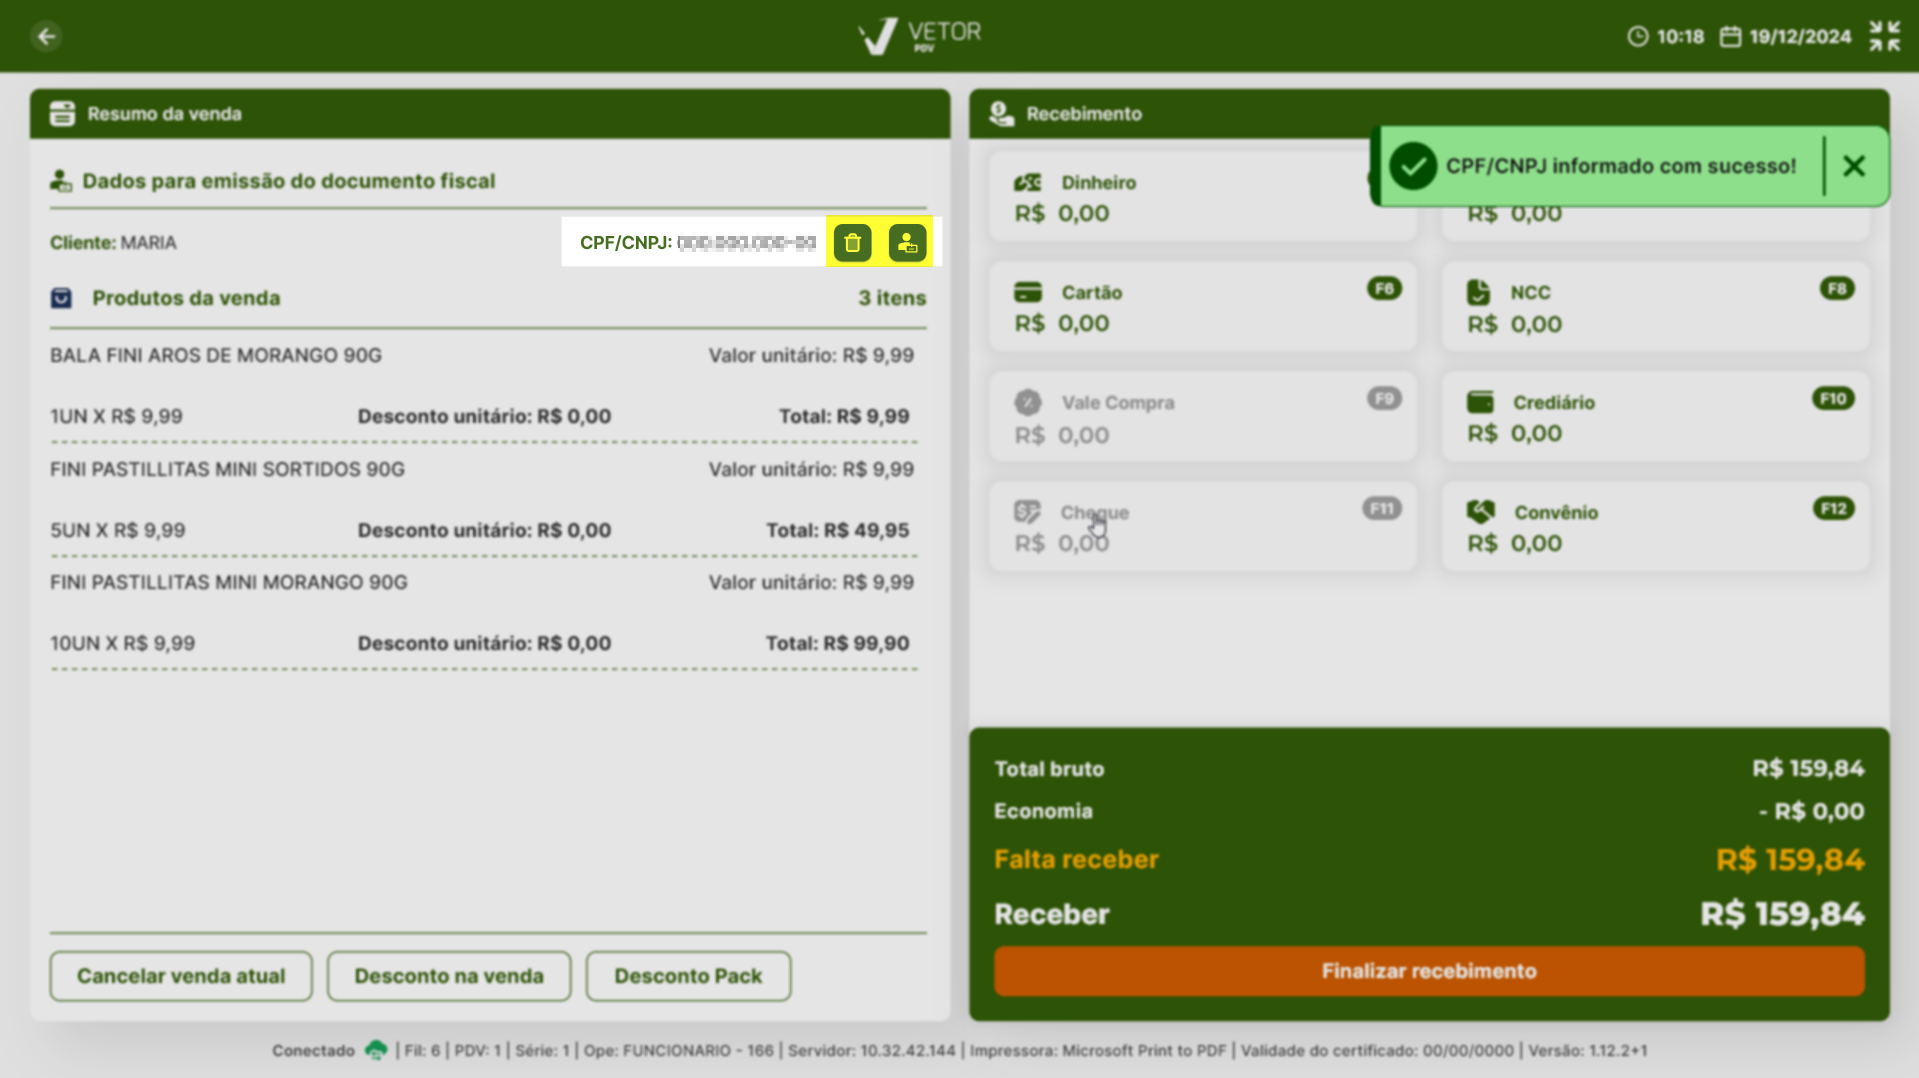Click the Vetor PDV logo
1919x1078 pixels.
tap(919, 36)
